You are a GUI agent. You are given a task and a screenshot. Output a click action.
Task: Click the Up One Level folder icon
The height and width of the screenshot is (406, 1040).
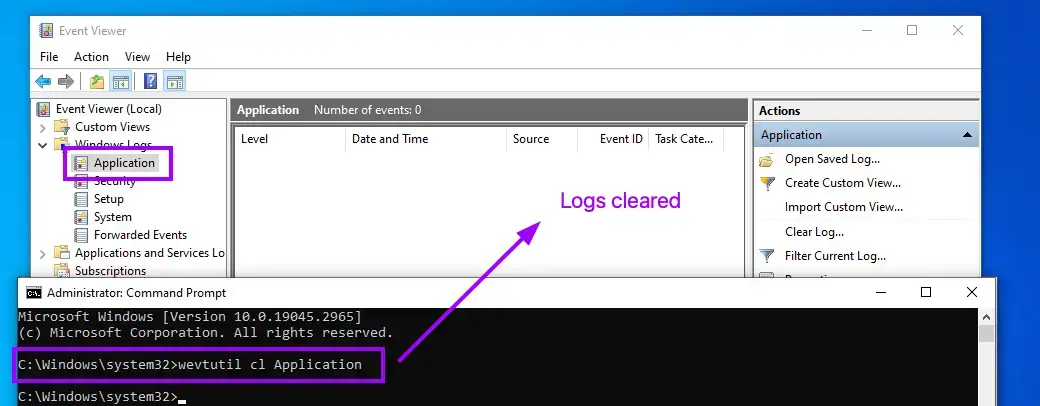point(97,82)
